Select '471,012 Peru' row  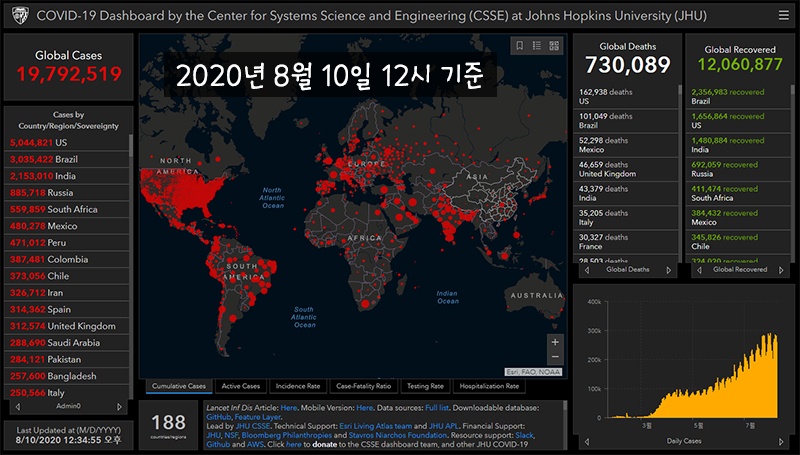[66, 243]
